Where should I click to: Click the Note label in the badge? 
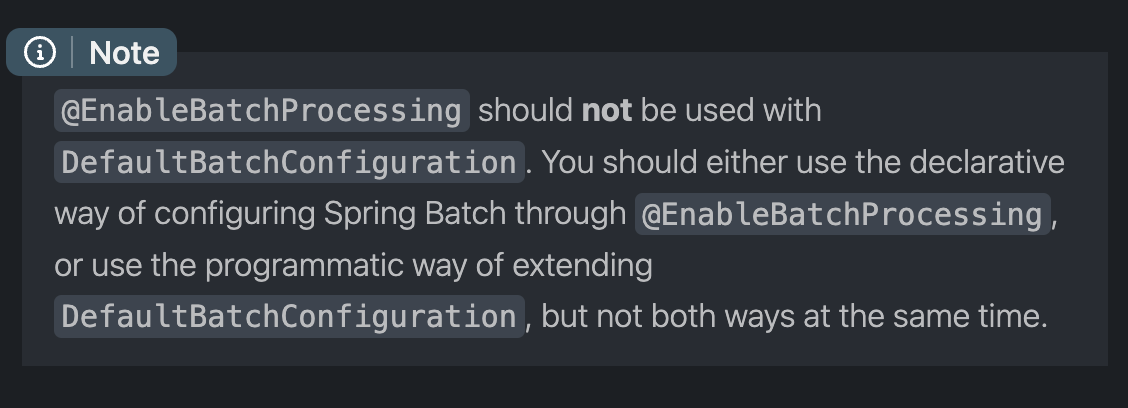pyautogui.click(x=124, y=53)
